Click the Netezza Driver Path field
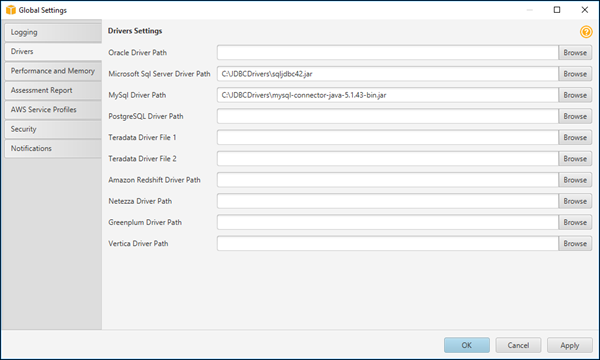600x360 pixels. coord(388,201)
